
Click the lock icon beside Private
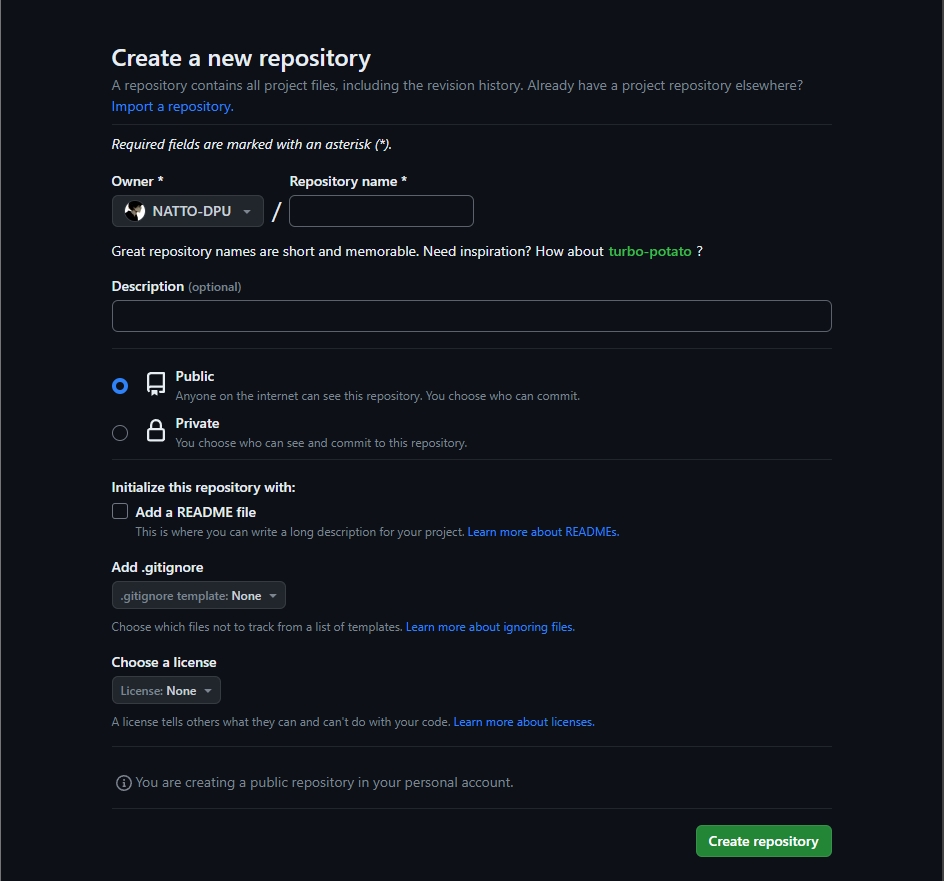pos(156,430)
